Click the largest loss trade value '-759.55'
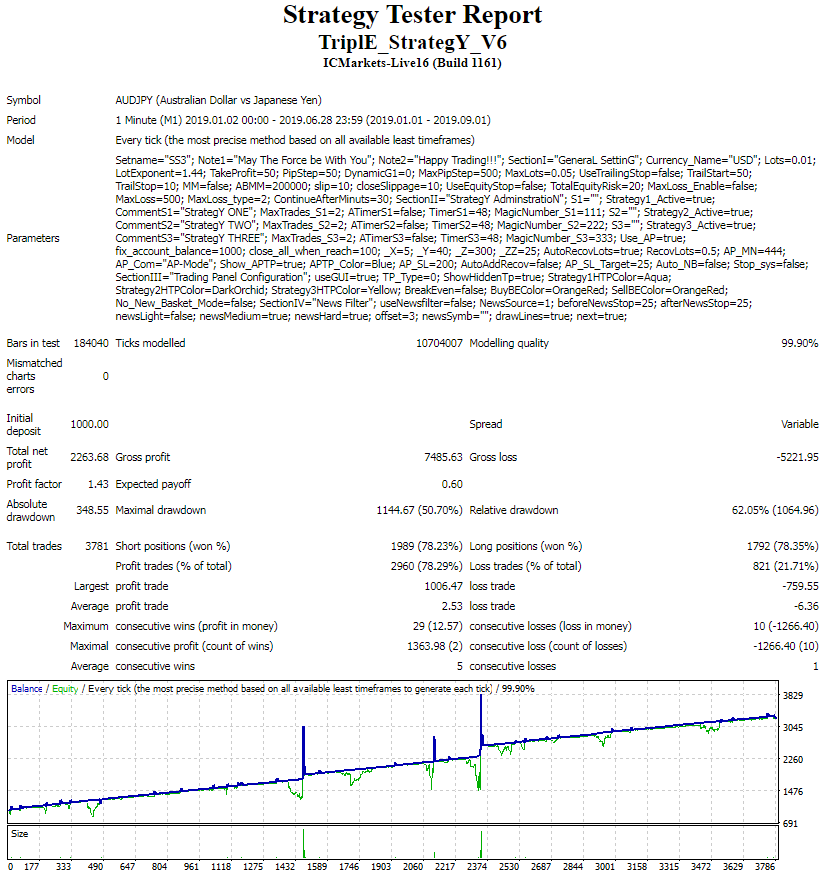The height and width of the screenshot is (876, 836). (800, 586)
